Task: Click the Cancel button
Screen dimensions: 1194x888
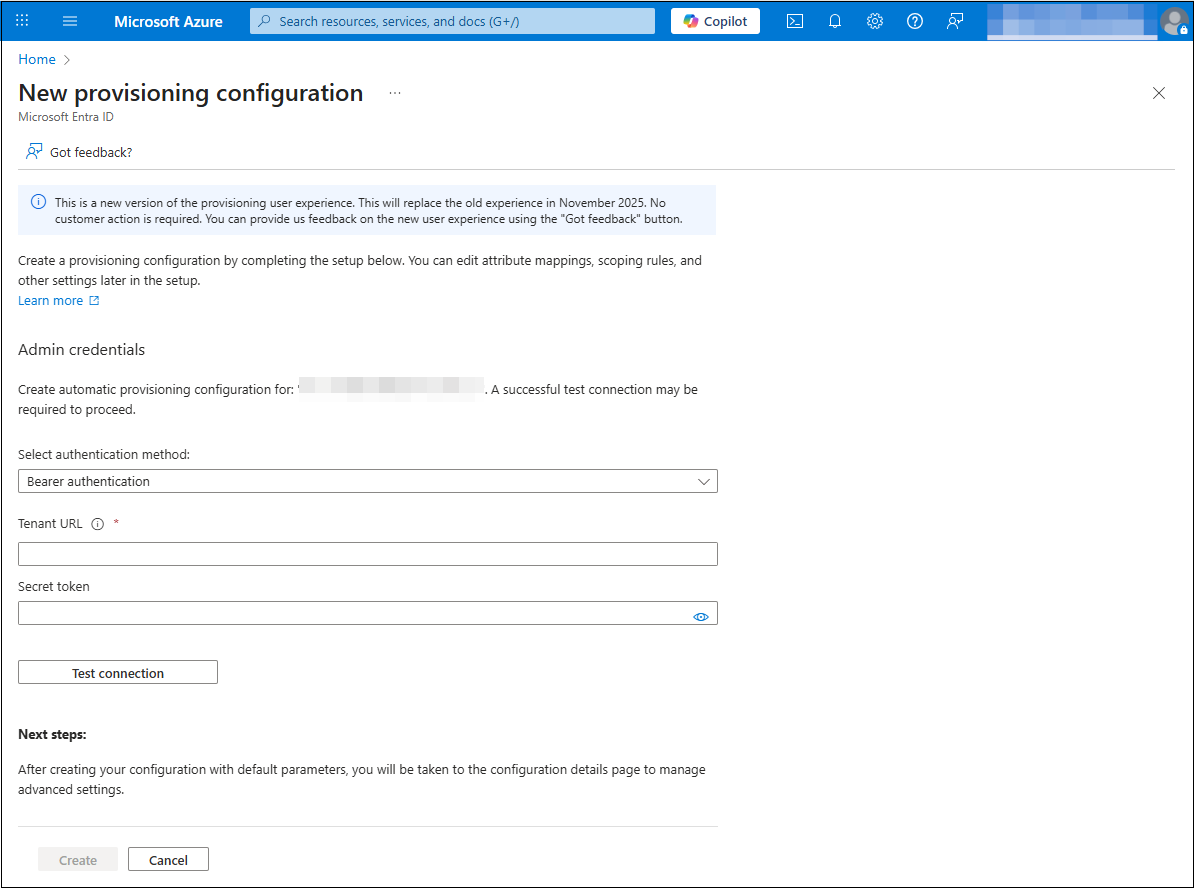Action: (x=168, y=860)
